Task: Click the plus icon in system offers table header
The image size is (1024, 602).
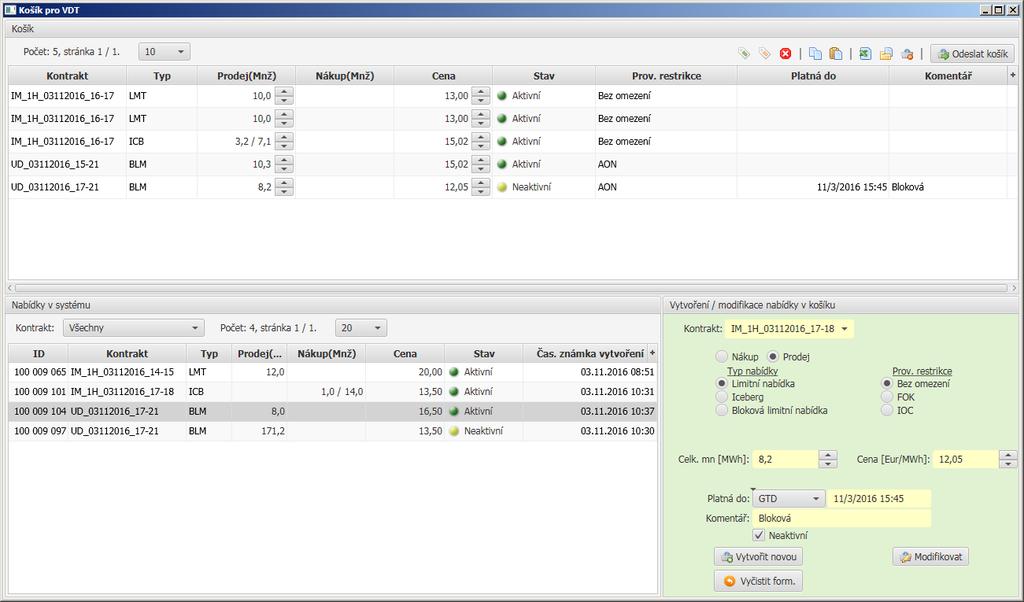Action: pyautogui.click(x=652, y=353)
